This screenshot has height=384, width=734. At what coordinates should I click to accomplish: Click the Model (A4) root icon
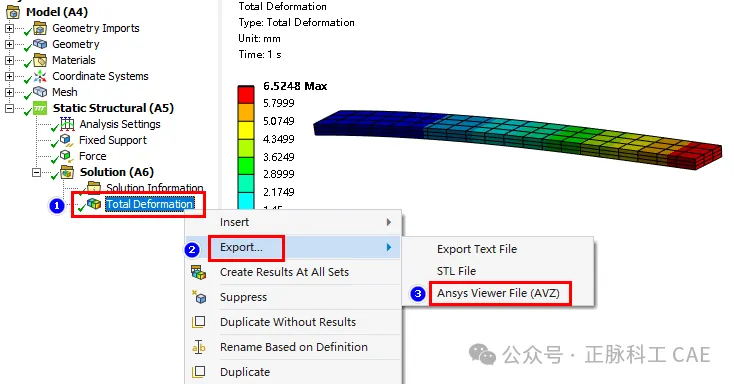click(14, 12)
